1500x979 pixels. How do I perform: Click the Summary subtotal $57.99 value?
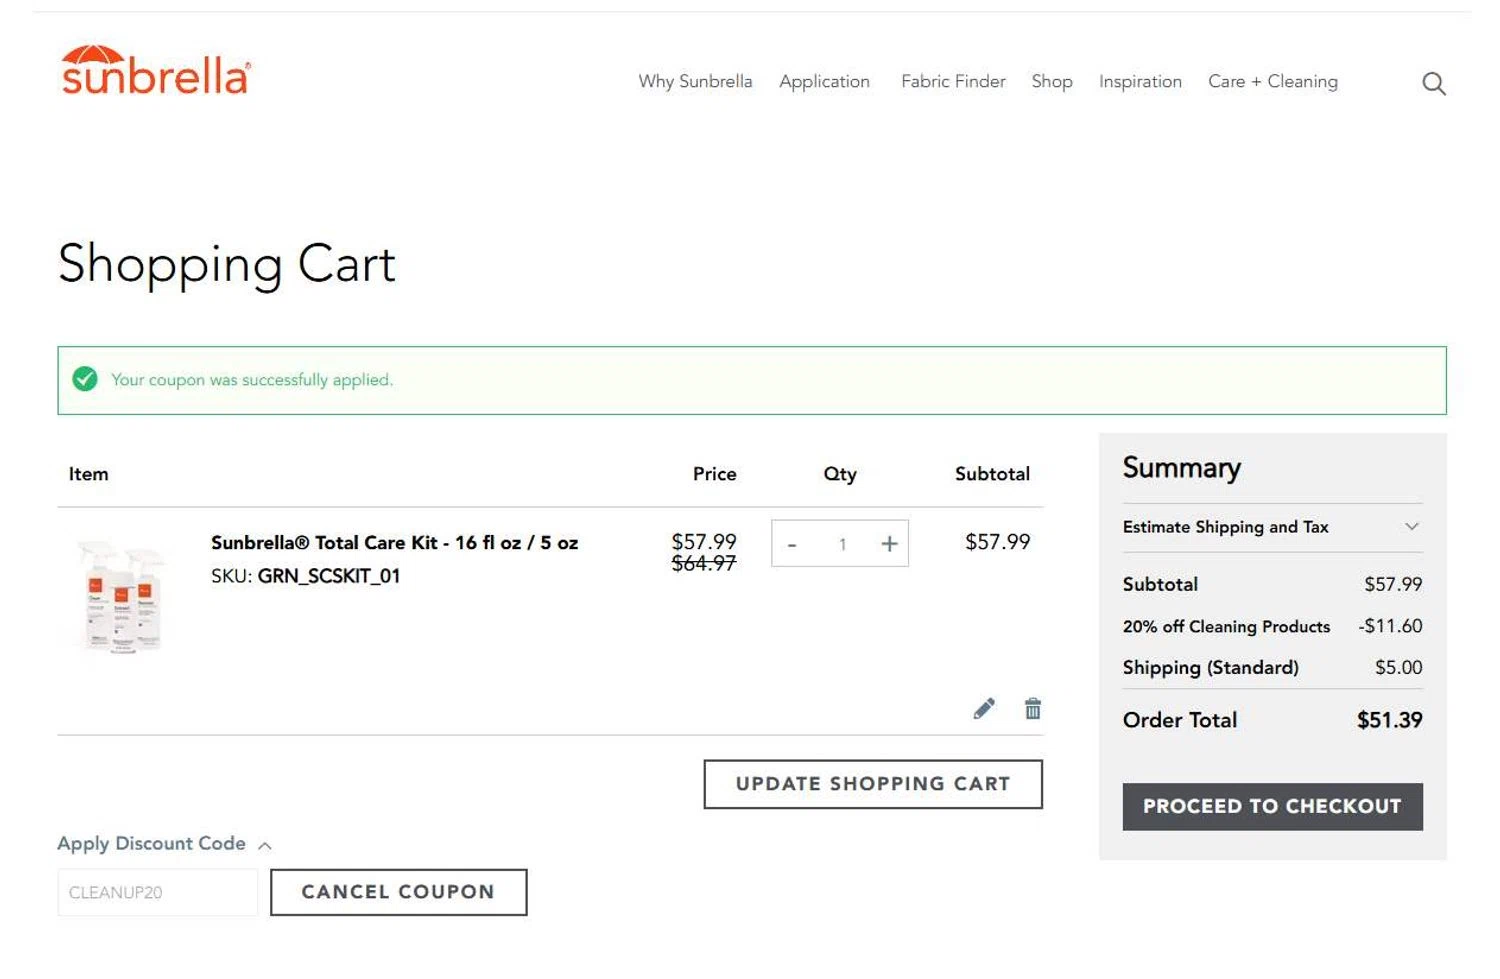[x=1393, y=584]
